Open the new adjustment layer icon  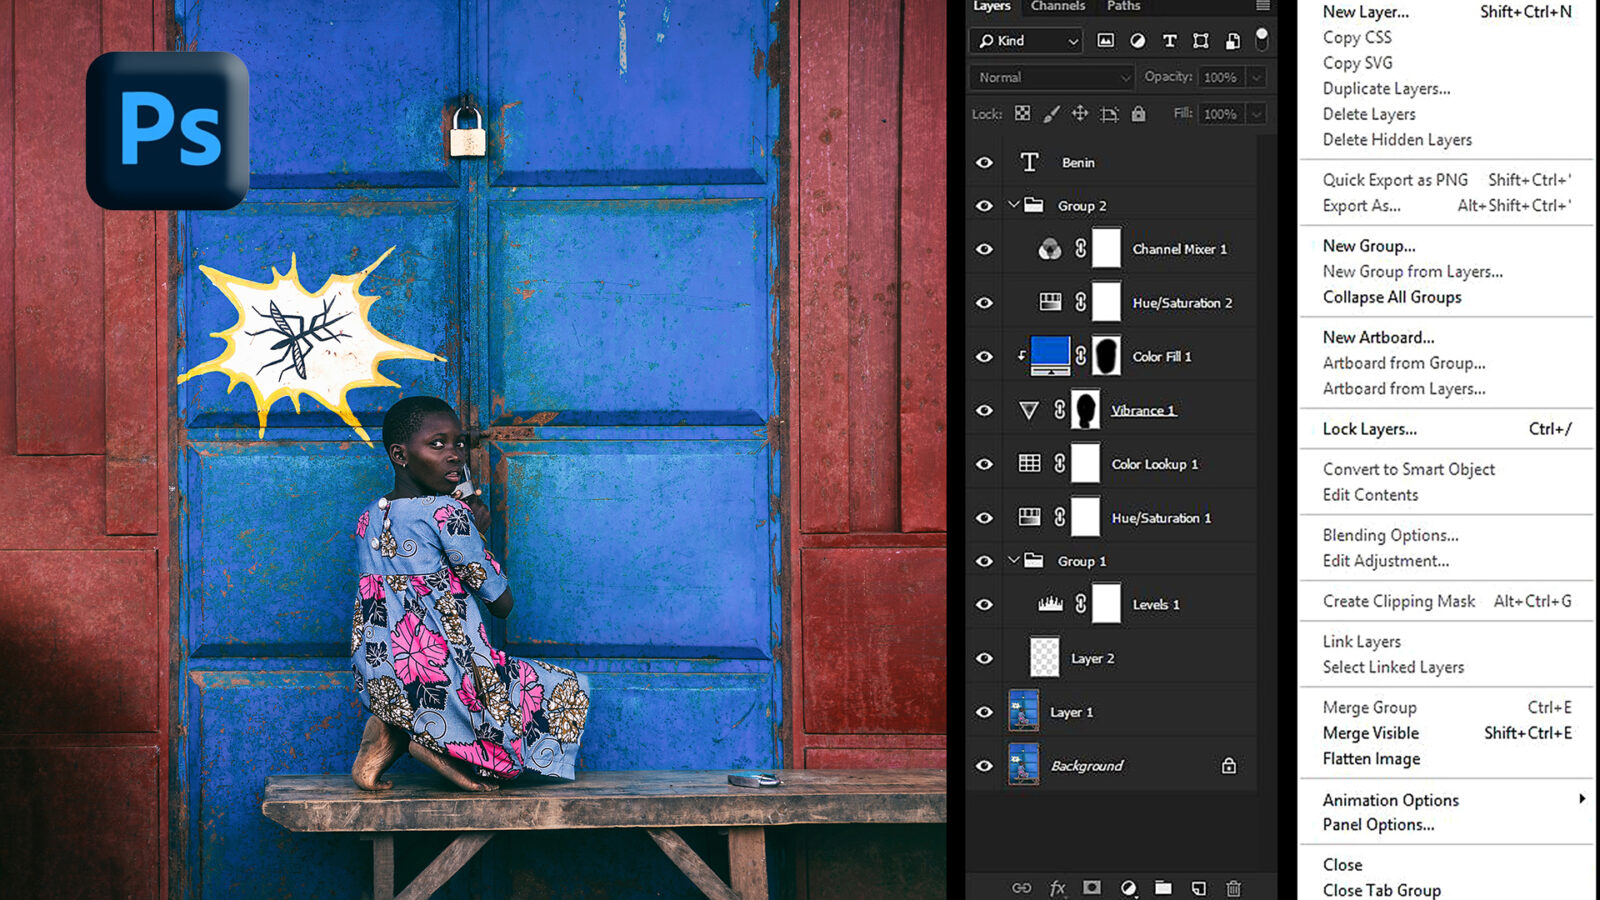(x=1128, y=888)
